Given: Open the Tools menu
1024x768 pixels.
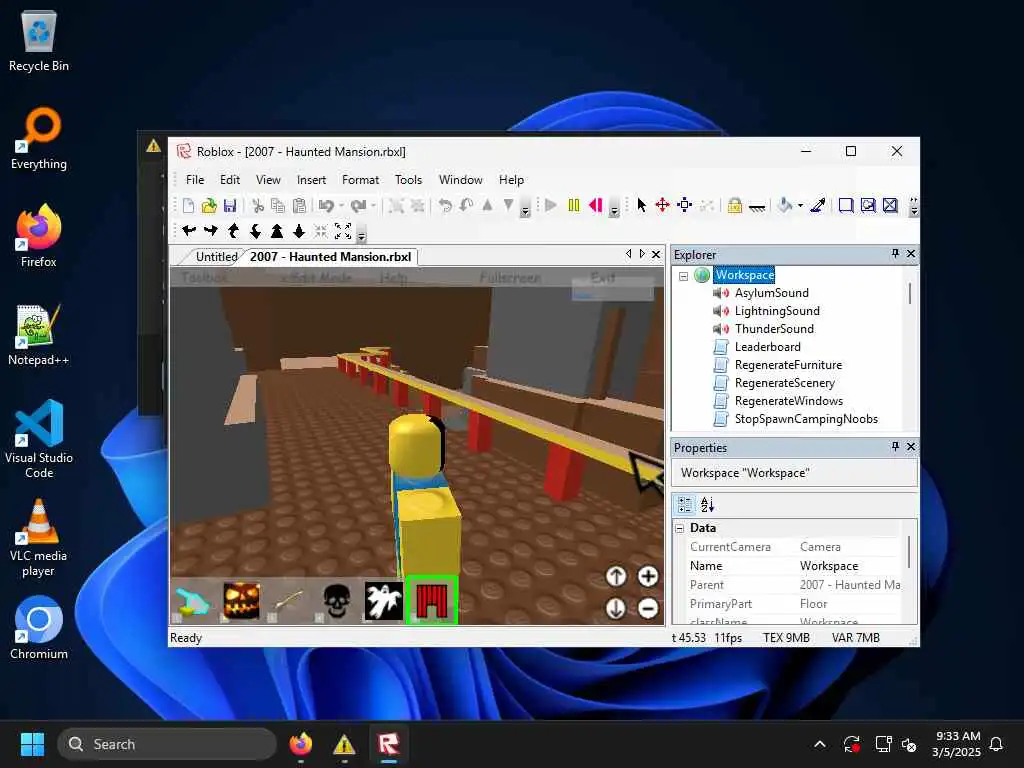Looking at the screenshot, I should click(408, 180).
